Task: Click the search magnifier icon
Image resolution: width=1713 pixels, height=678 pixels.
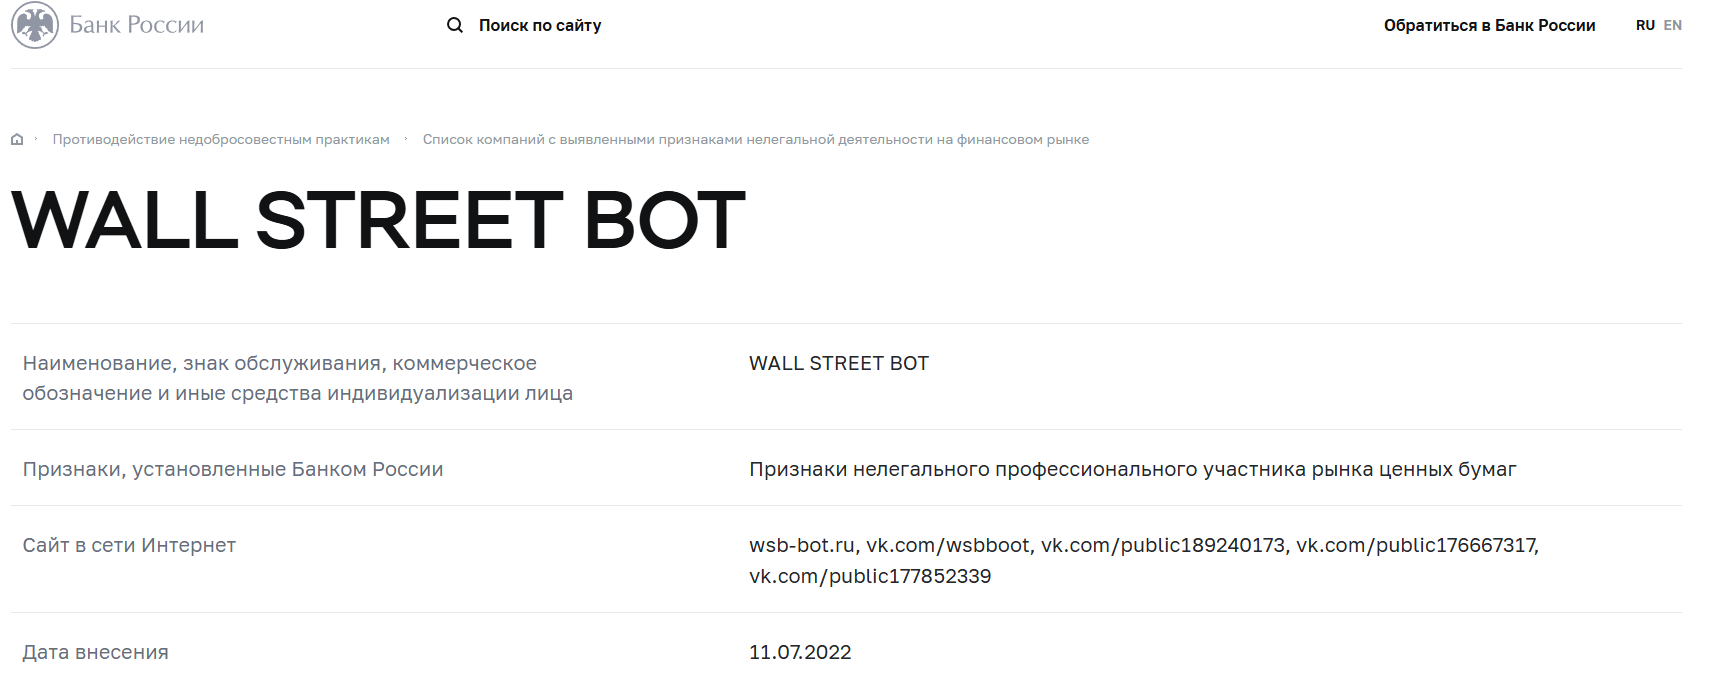Action: (455, 25)
